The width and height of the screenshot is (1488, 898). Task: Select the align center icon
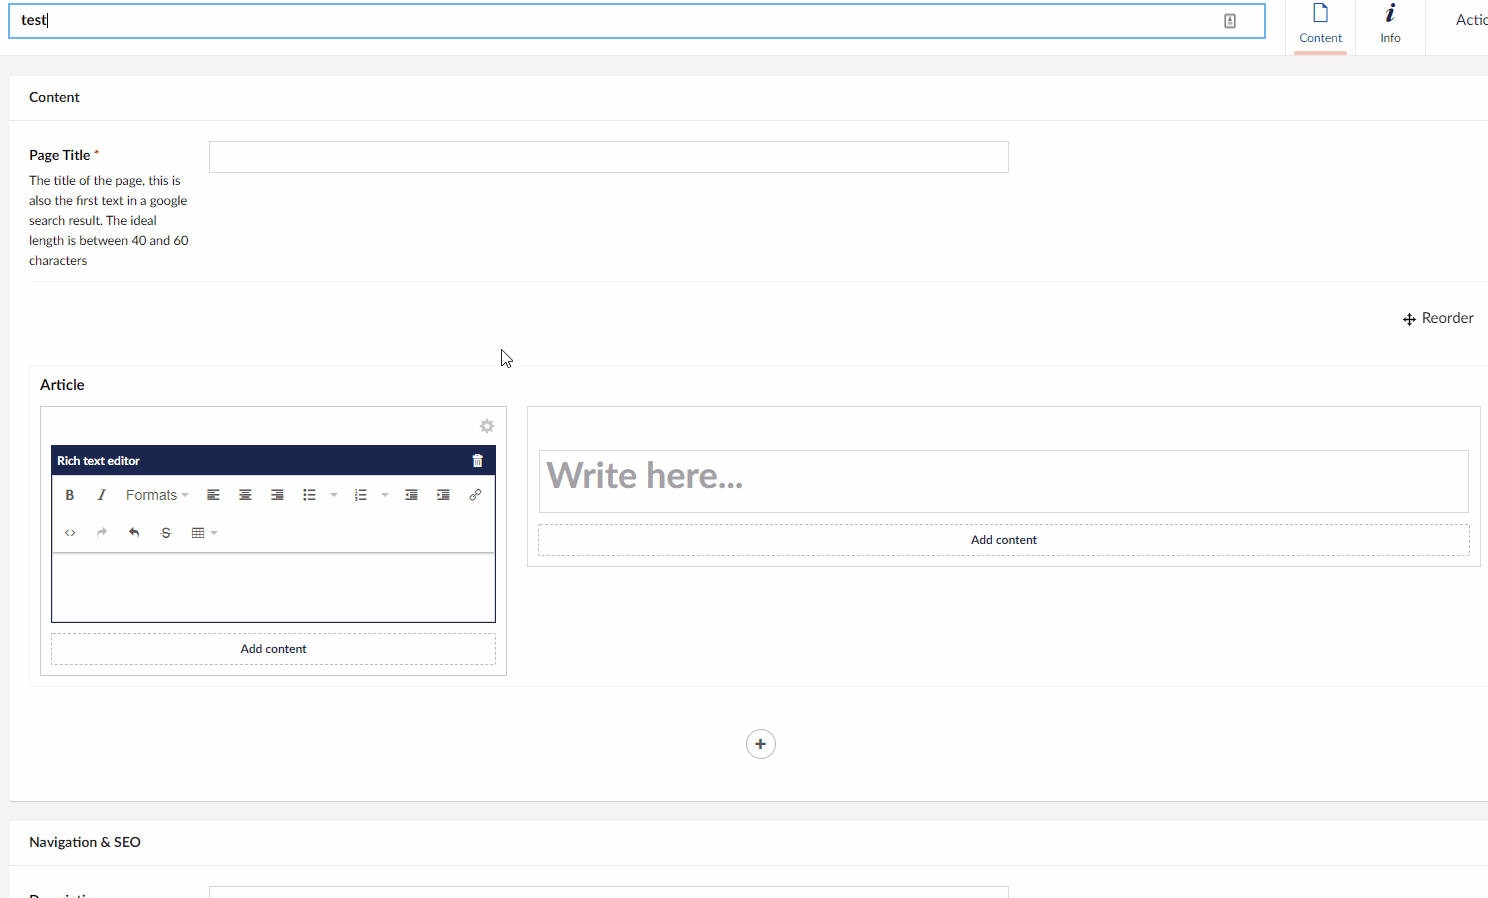[245, 494]
